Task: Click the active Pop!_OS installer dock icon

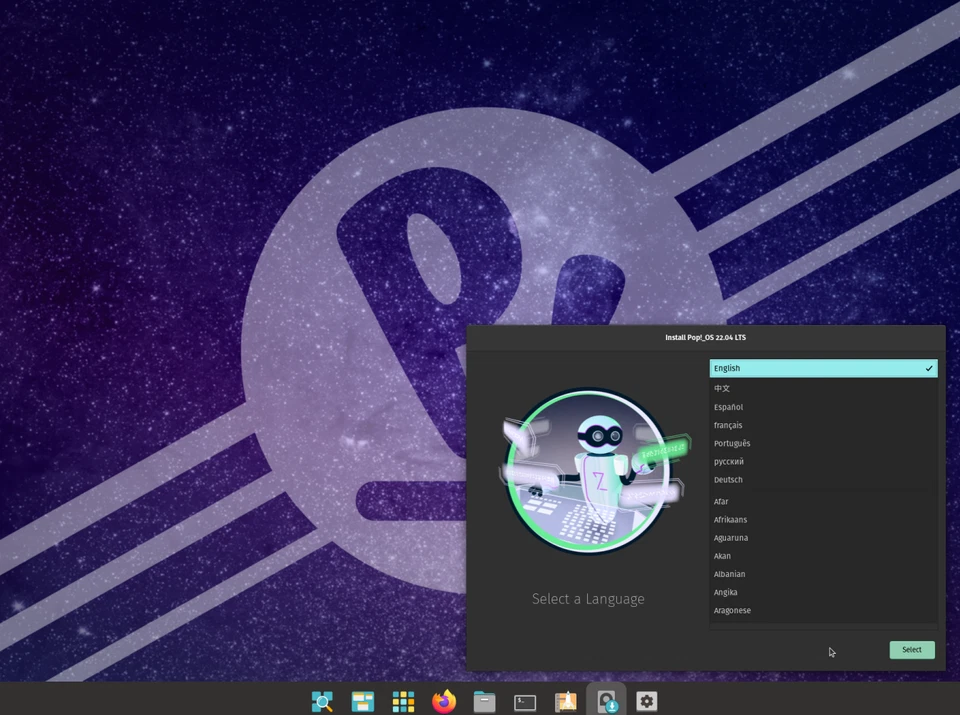Action: [x=606, y=701]
